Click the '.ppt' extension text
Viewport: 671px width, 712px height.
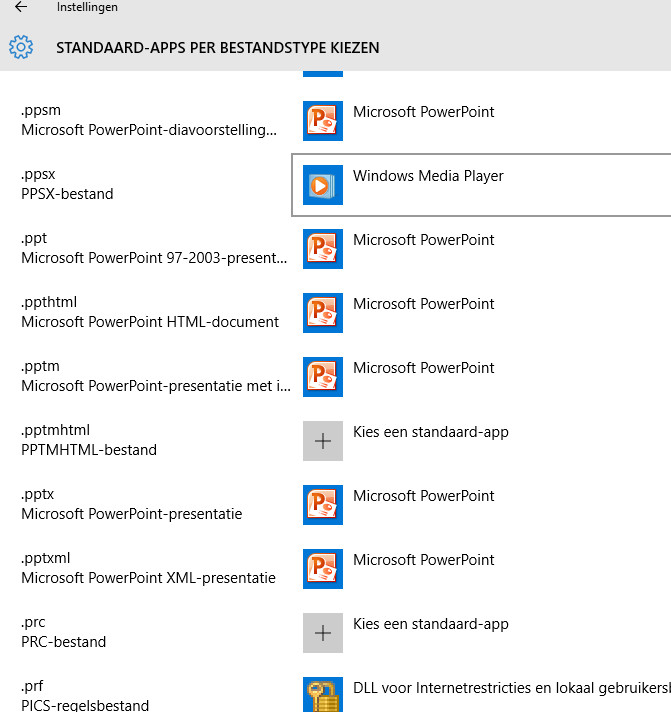point(34,238)
